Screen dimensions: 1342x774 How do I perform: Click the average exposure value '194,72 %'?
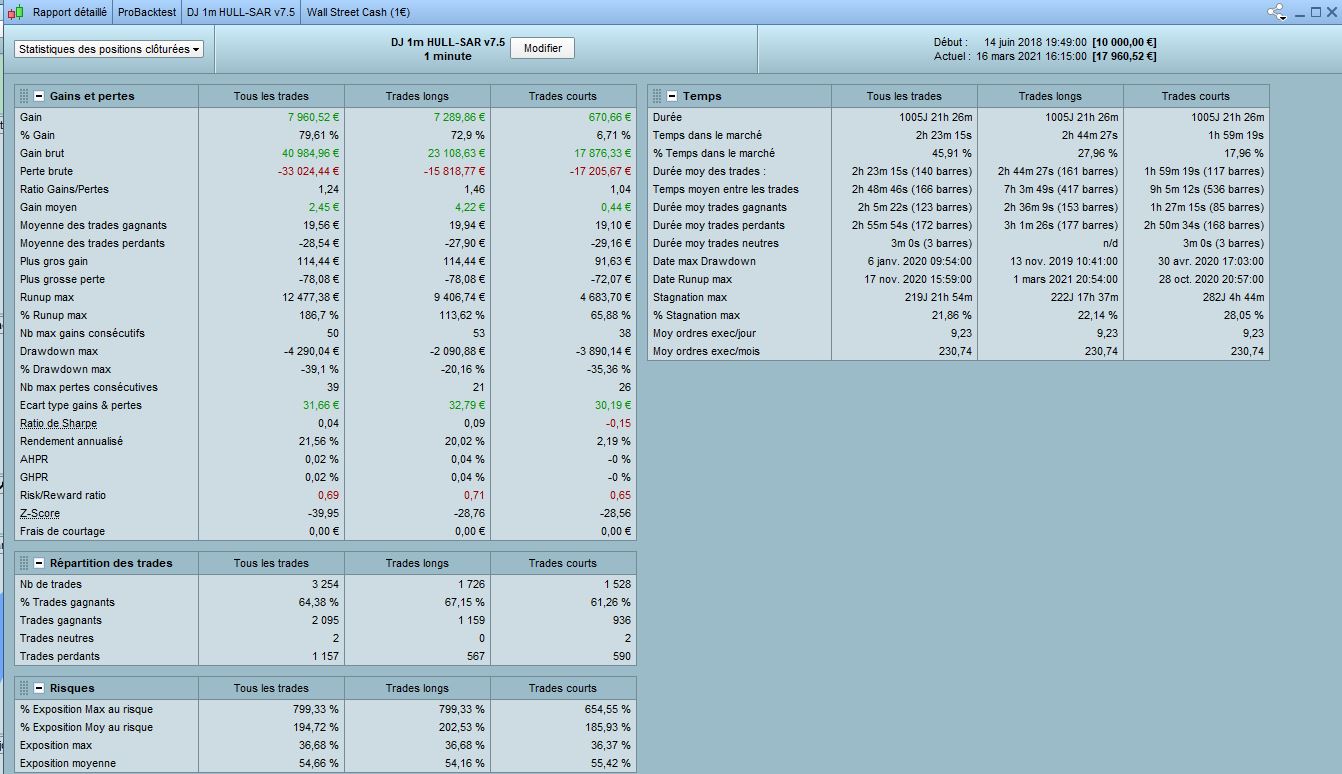click(316, 727)
